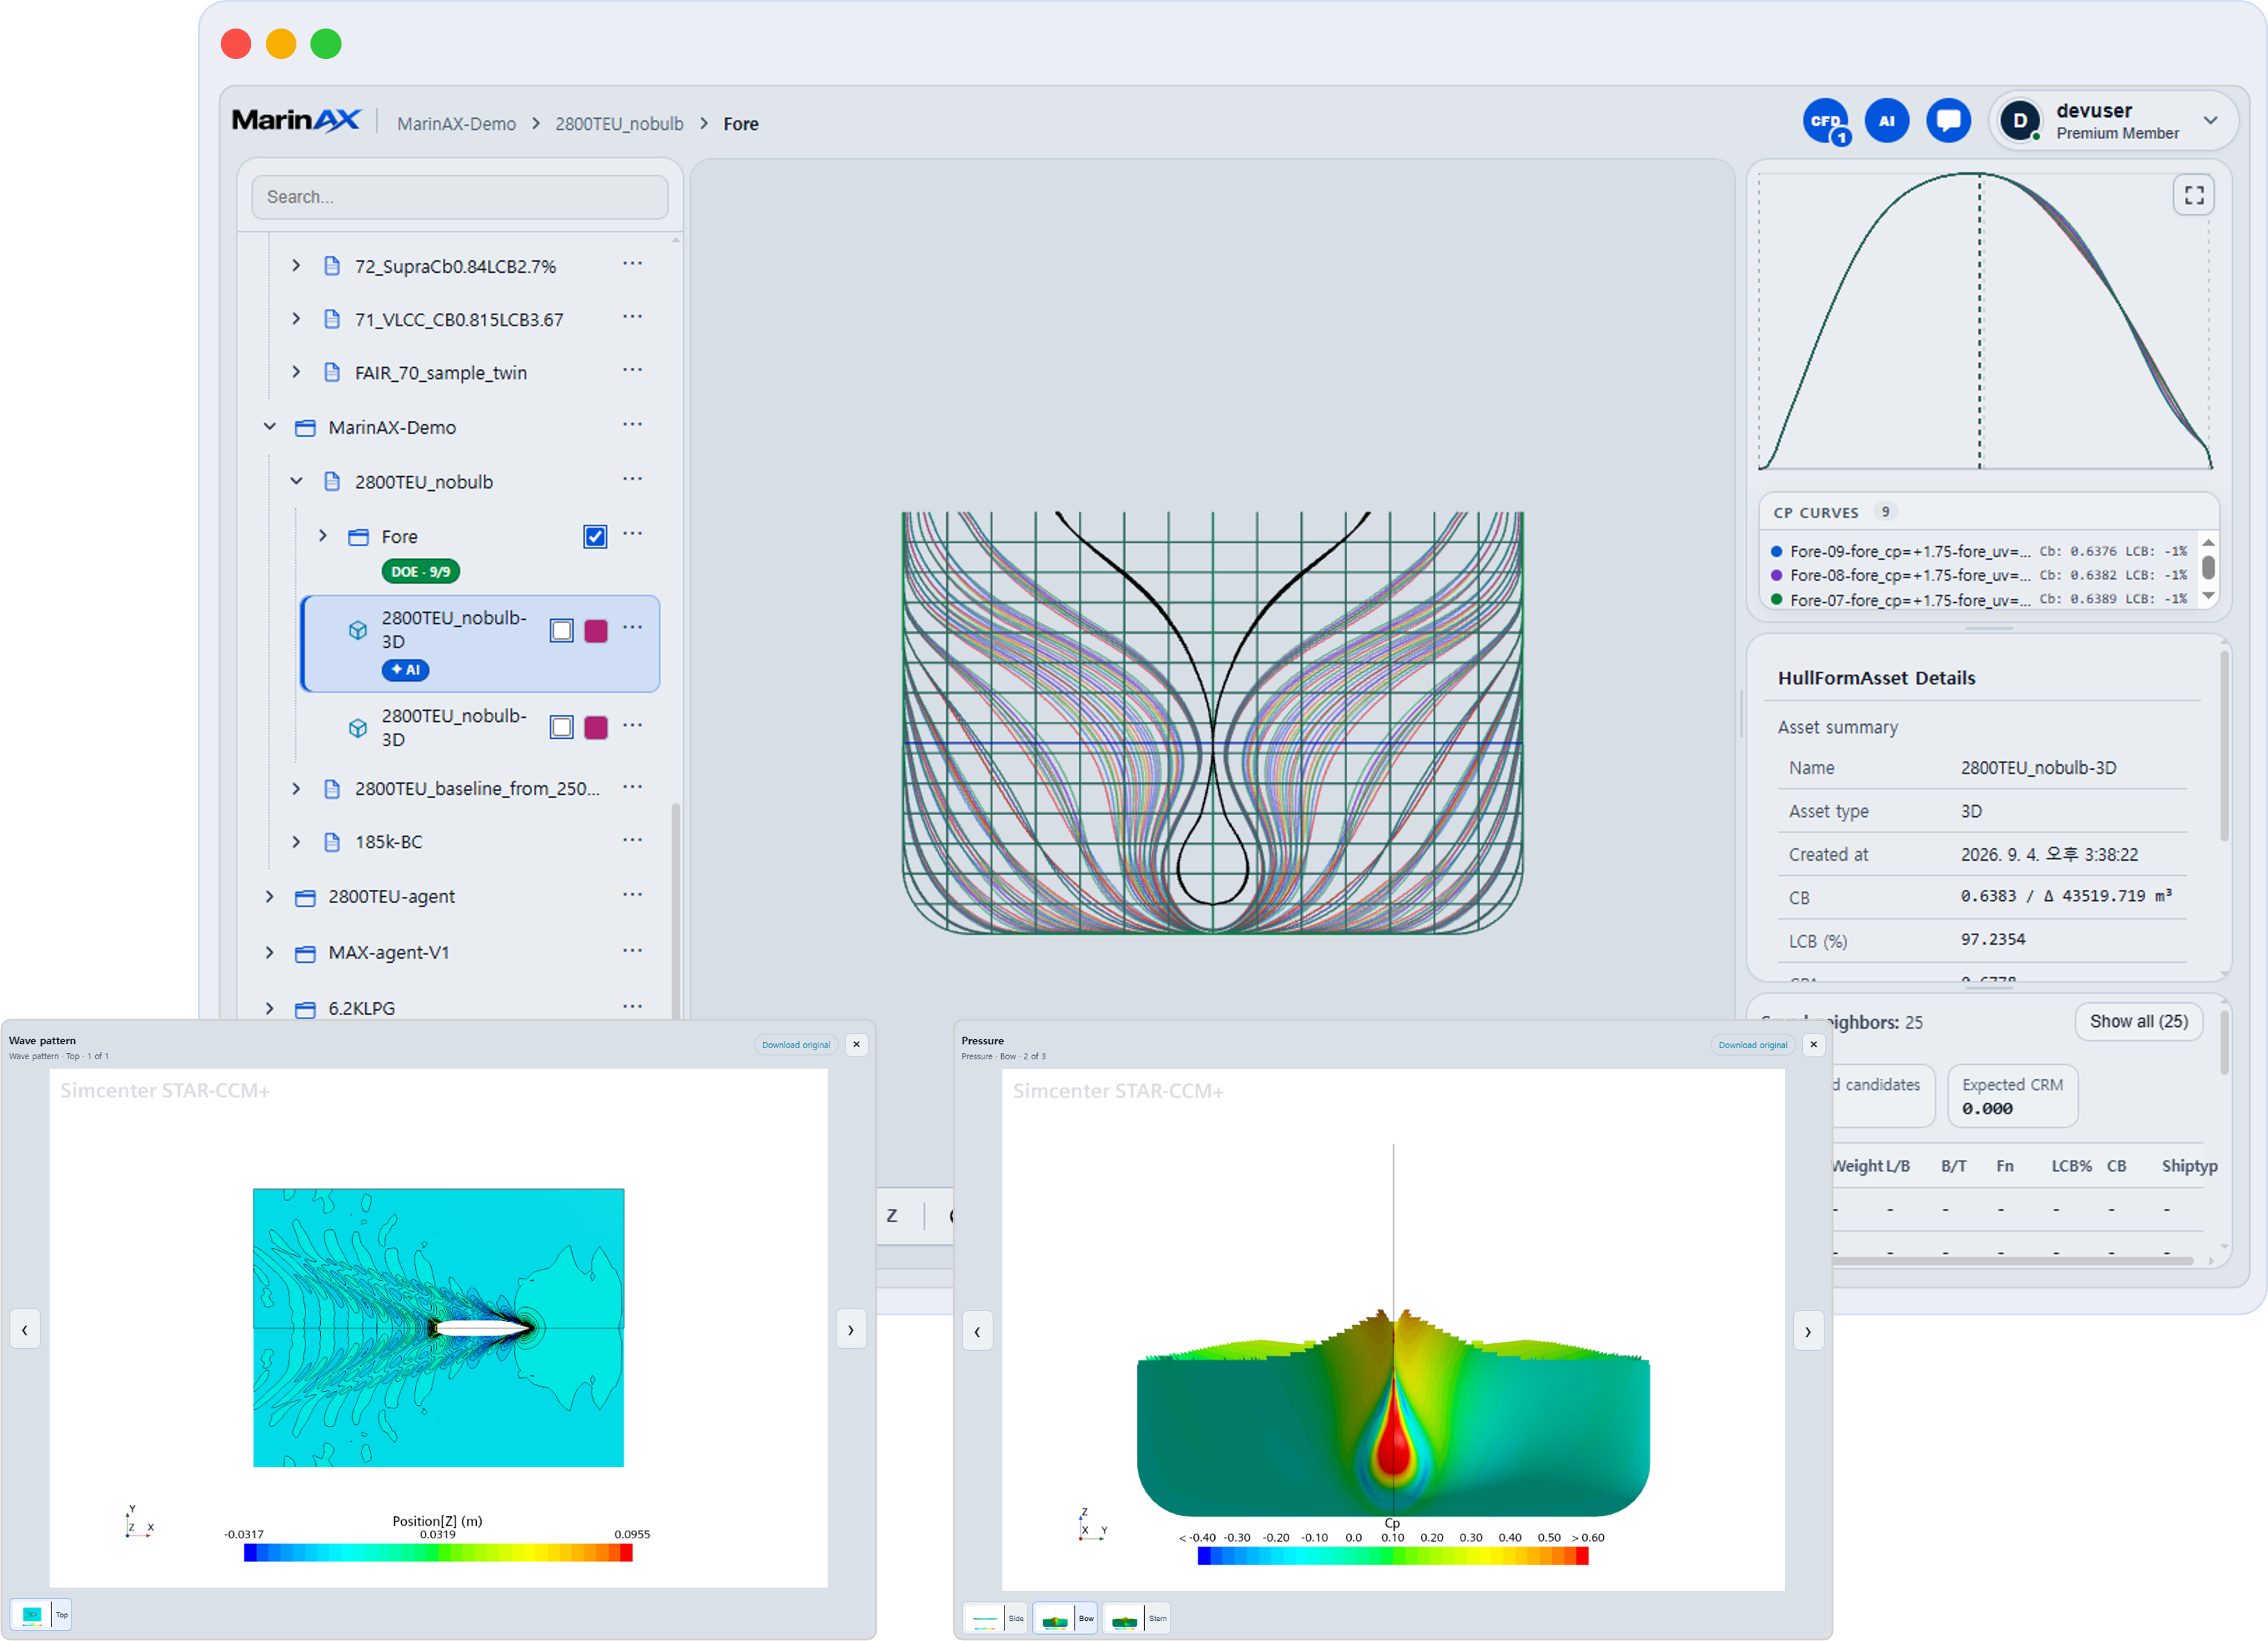Switch to Side view thumbnail in Pressure window
Image resolution: width=2268 pixels, height=1641 pixels.
[x=996, y=1618]
